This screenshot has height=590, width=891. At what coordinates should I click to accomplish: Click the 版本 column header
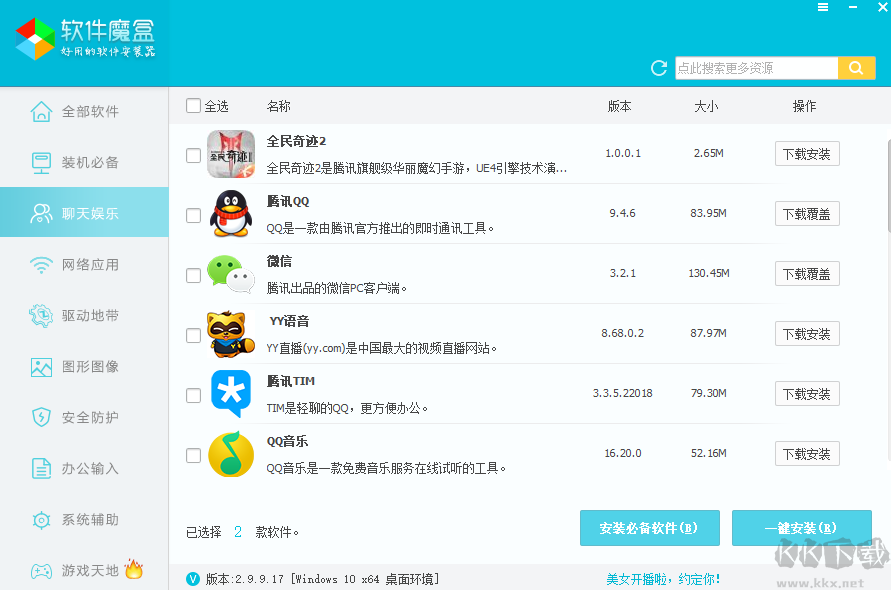tap(619, 106)
